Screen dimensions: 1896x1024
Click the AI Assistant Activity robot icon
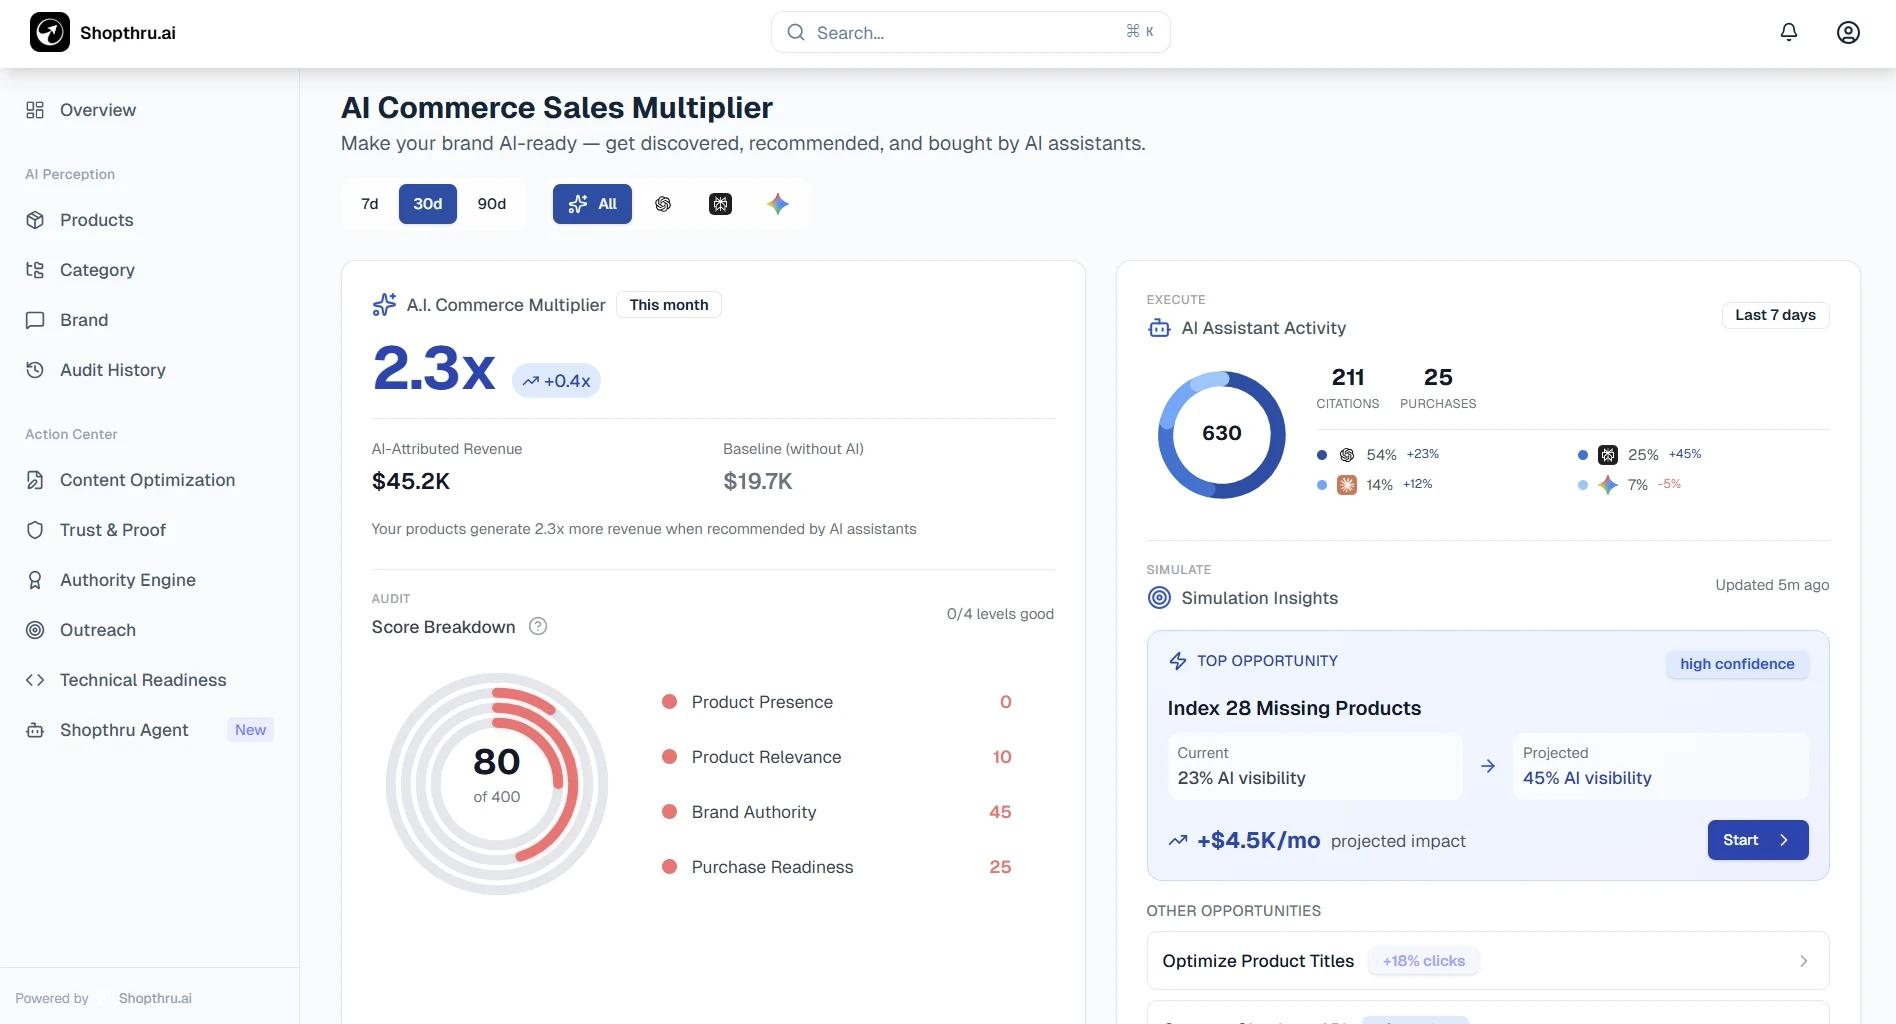[1158, 328]
